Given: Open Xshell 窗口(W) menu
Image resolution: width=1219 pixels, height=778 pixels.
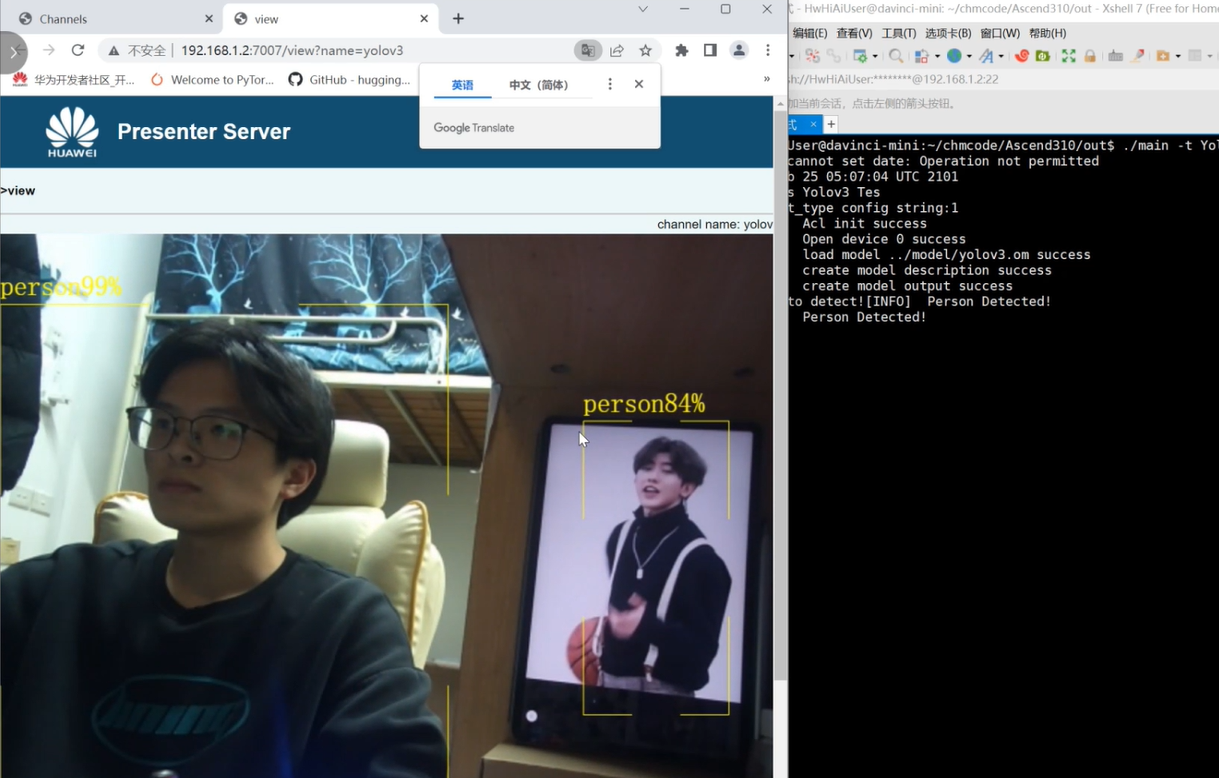Looking at the screenshot, I should 1000,33.
